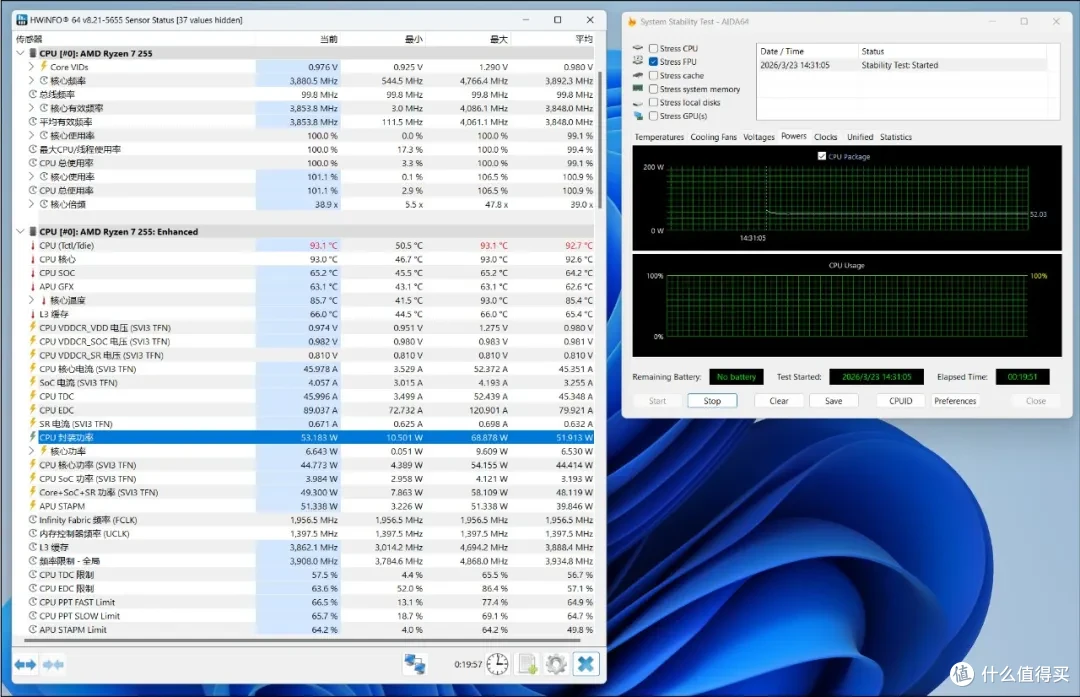Toggle CPU Package graph checkbox
The image size is (1080, 697).
point(822,156)
